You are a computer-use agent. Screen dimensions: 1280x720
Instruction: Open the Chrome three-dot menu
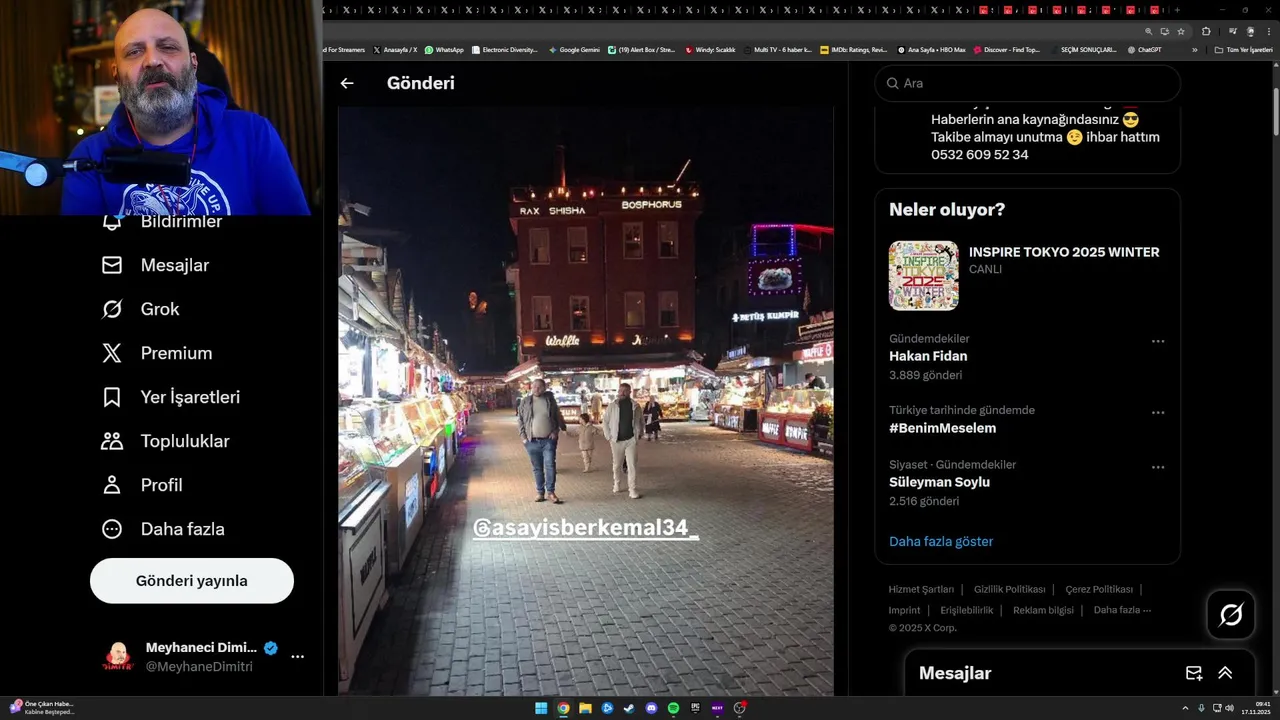click(1269, 31)
